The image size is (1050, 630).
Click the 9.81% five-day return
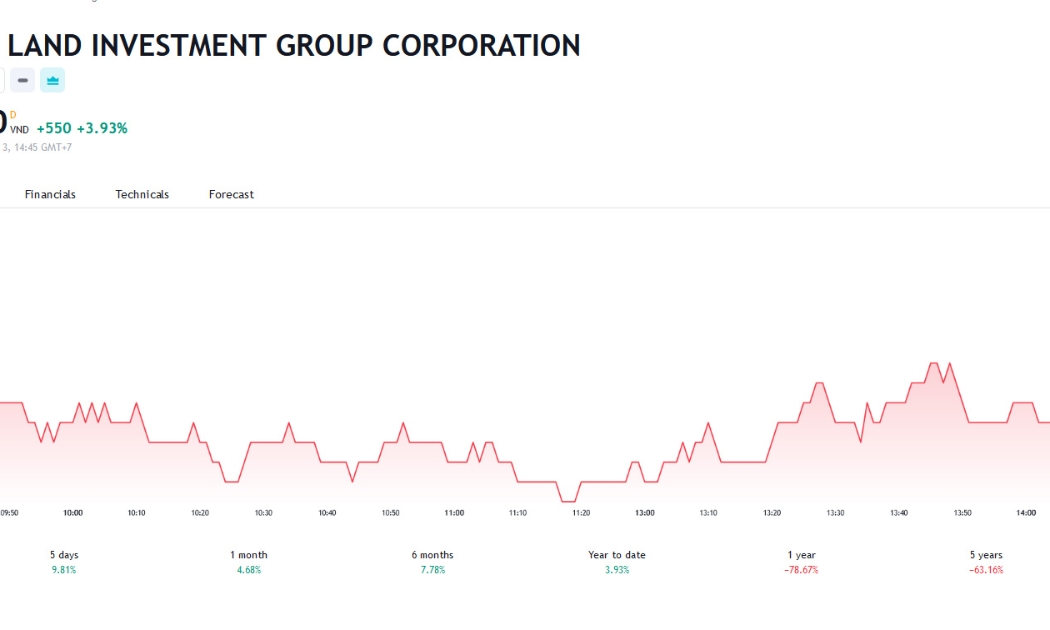pos(64,570)
